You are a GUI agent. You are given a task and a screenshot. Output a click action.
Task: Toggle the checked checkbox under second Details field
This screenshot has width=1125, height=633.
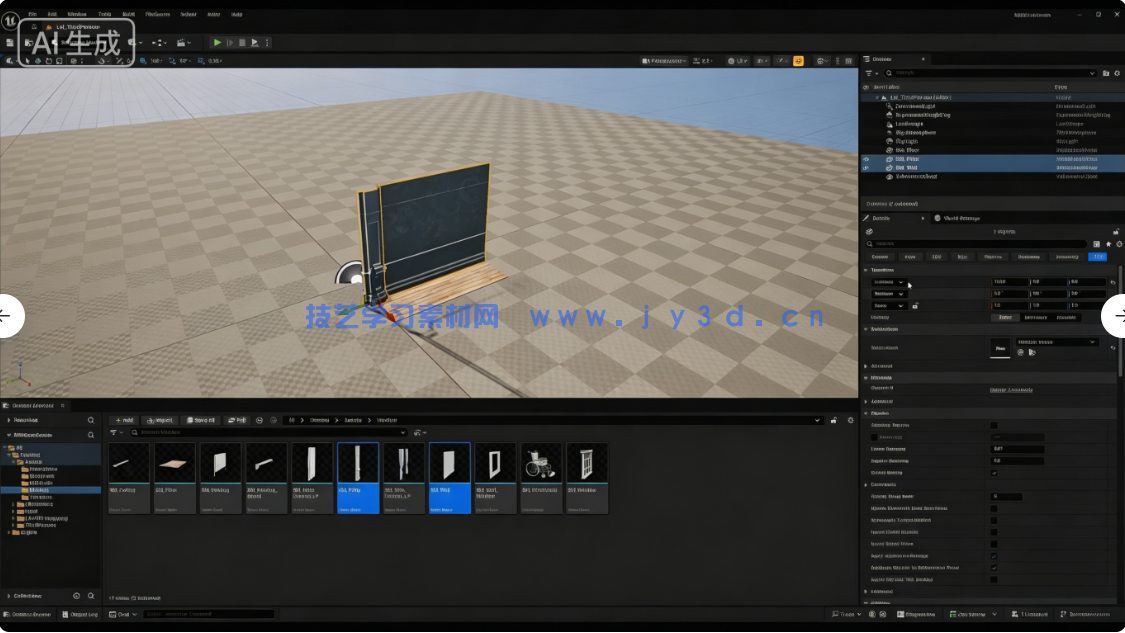pos(993,473)
